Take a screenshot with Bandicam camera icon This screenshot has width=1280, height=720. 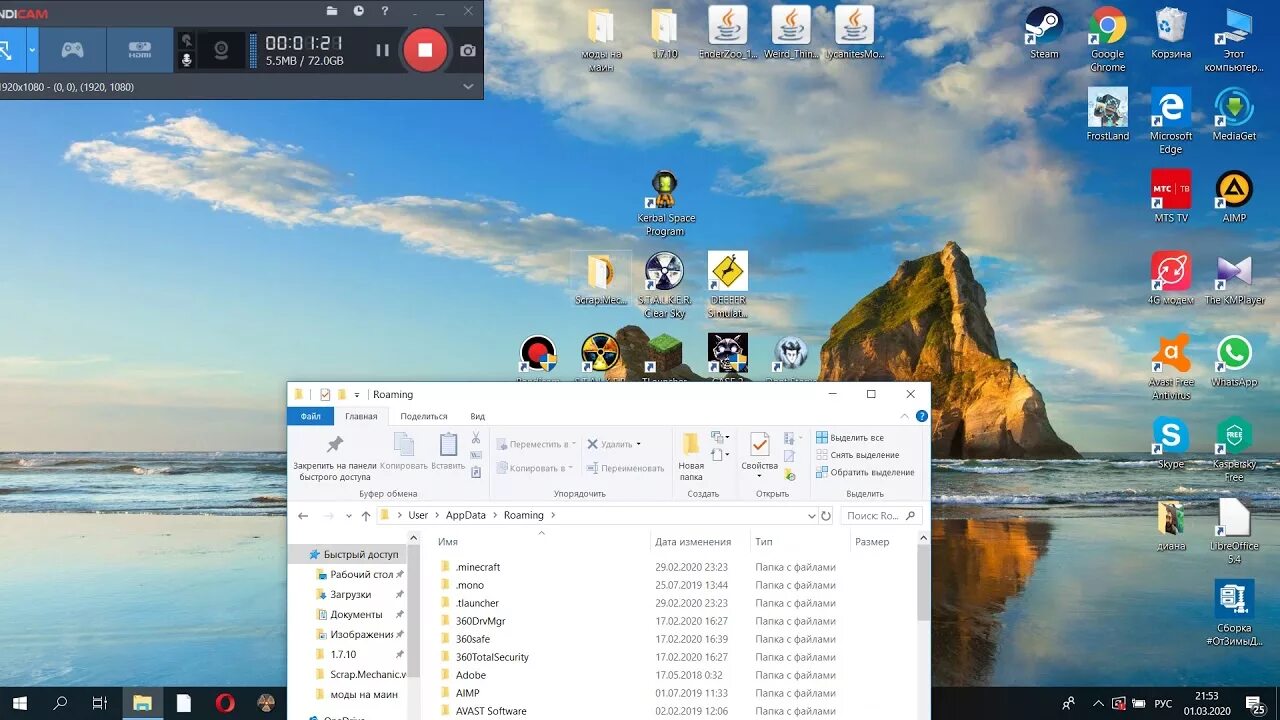pyautogui.click(x=467, y=50)
